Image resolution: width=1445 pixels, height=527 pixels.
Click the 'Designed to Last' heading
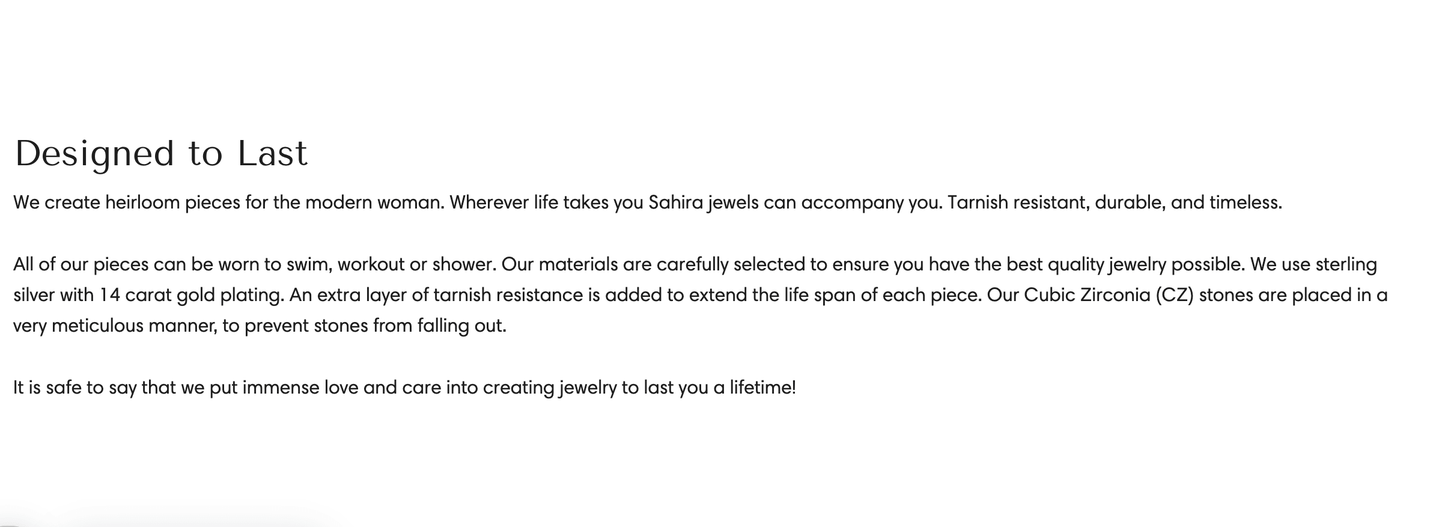[161, 154]
